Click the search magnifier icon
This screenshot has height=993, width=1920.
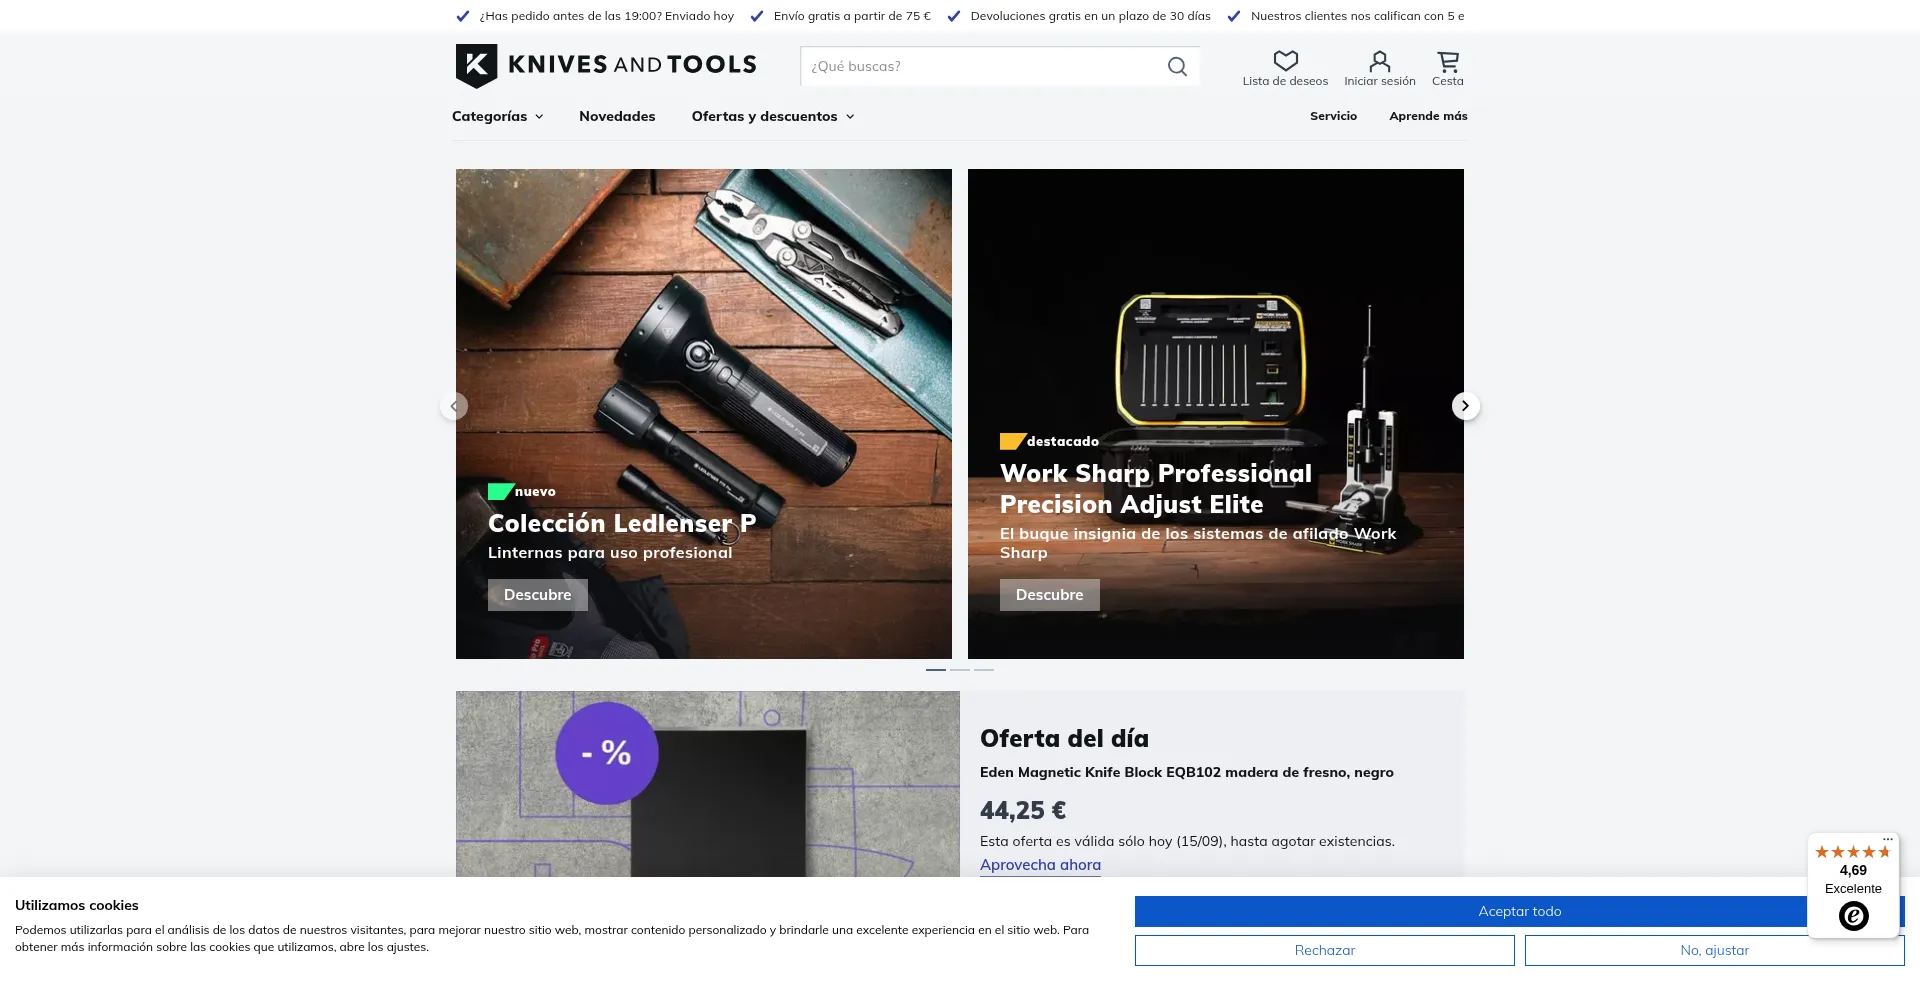pyautogui.click(x=1177, y=66)
